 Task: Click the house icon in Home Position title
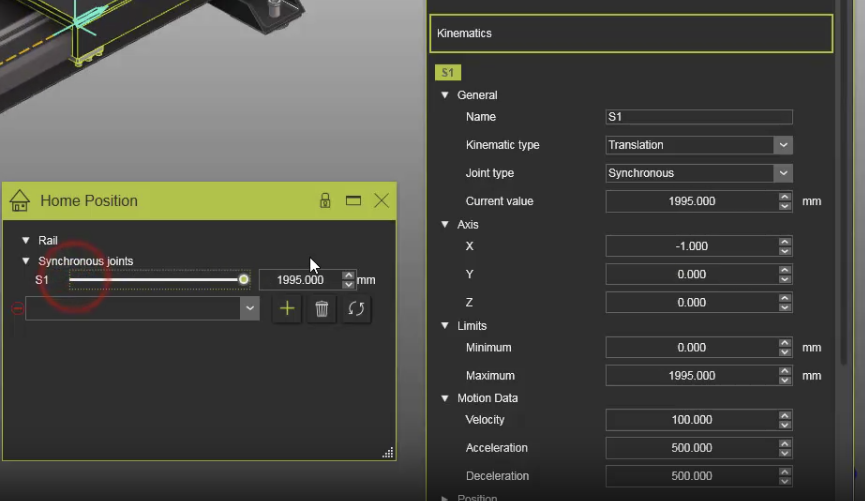point(20,201)
